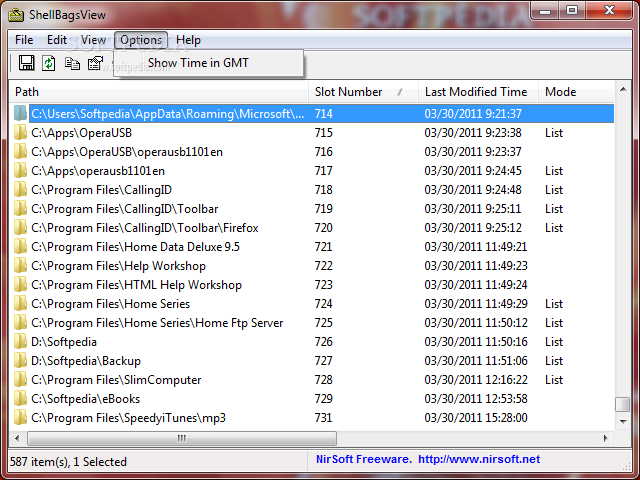Screen dimensions: 640x480
Task: Click the Refresh toolbar icon
Action: (49, 63)
